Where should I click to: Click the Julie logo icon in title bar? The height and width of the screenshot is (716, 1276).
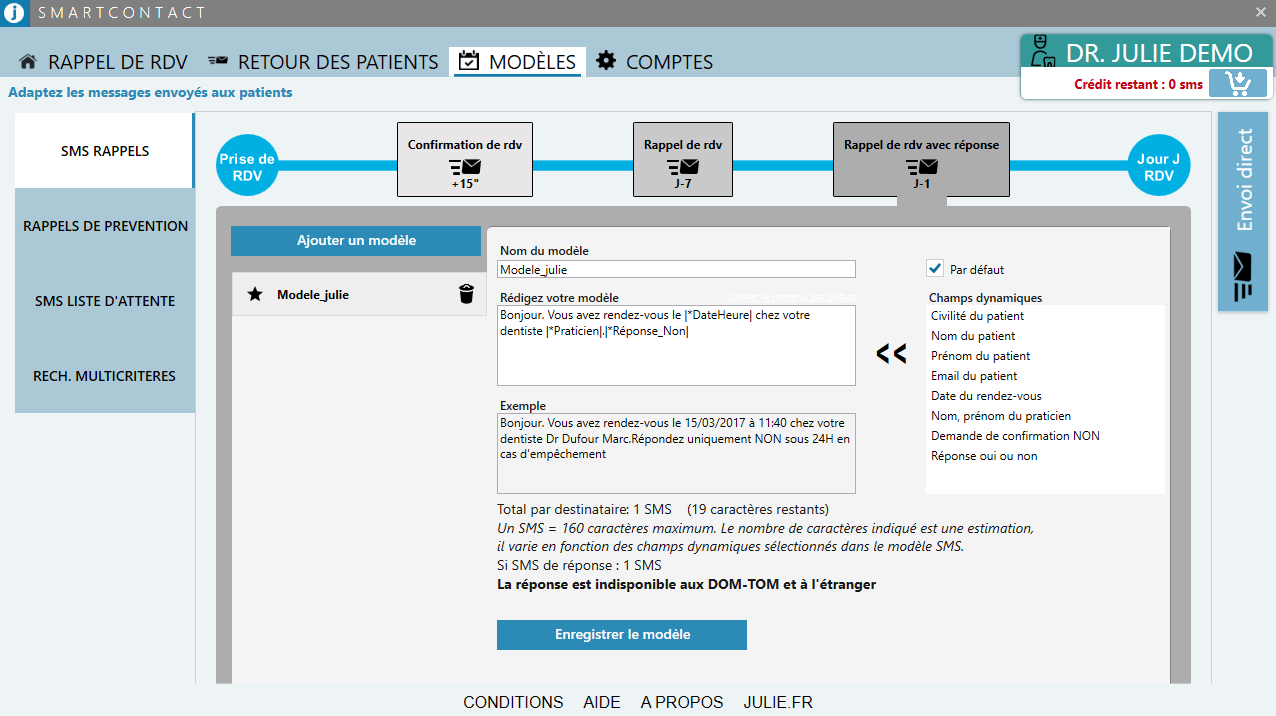coord(14,13)
